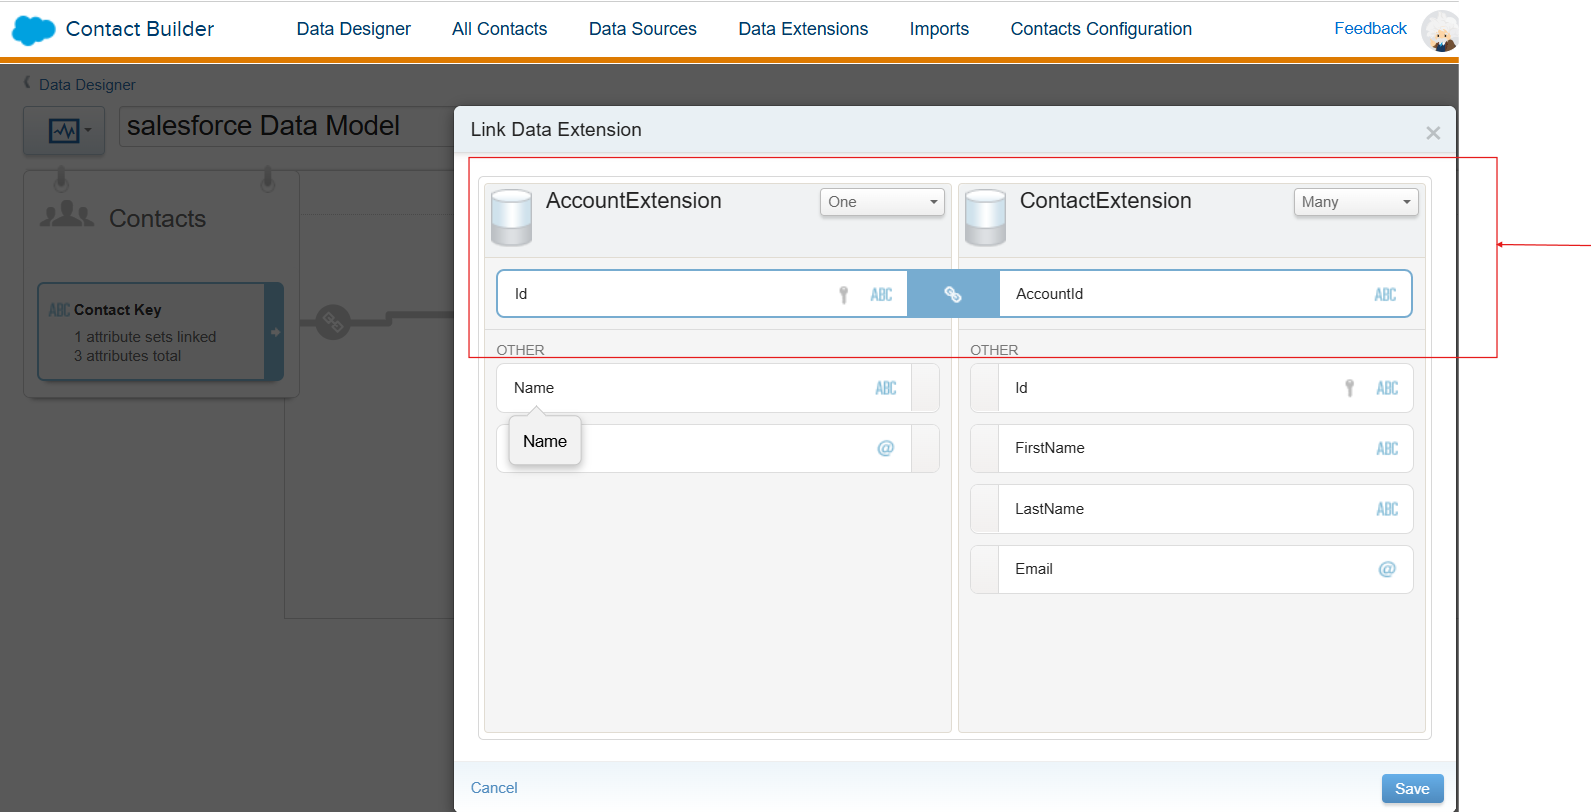Click the chain link icon beside Contacts box
Screen dimensions: 1591x812
pyautogui.click(x=332, y=322)
